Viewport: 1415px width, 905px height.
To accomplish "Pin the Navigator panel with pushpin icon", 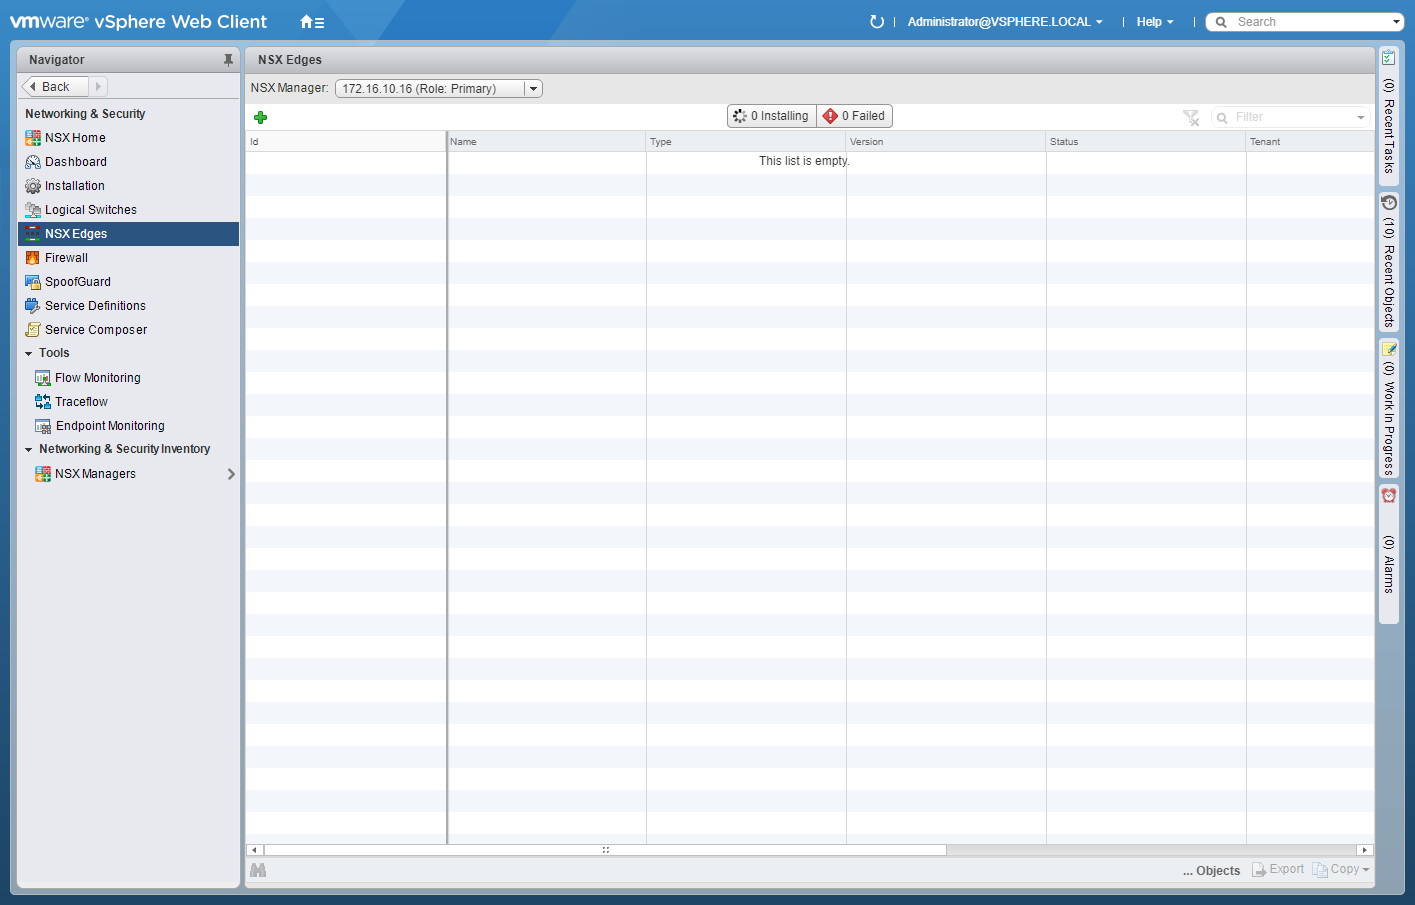I will click(x=228, y=60).
